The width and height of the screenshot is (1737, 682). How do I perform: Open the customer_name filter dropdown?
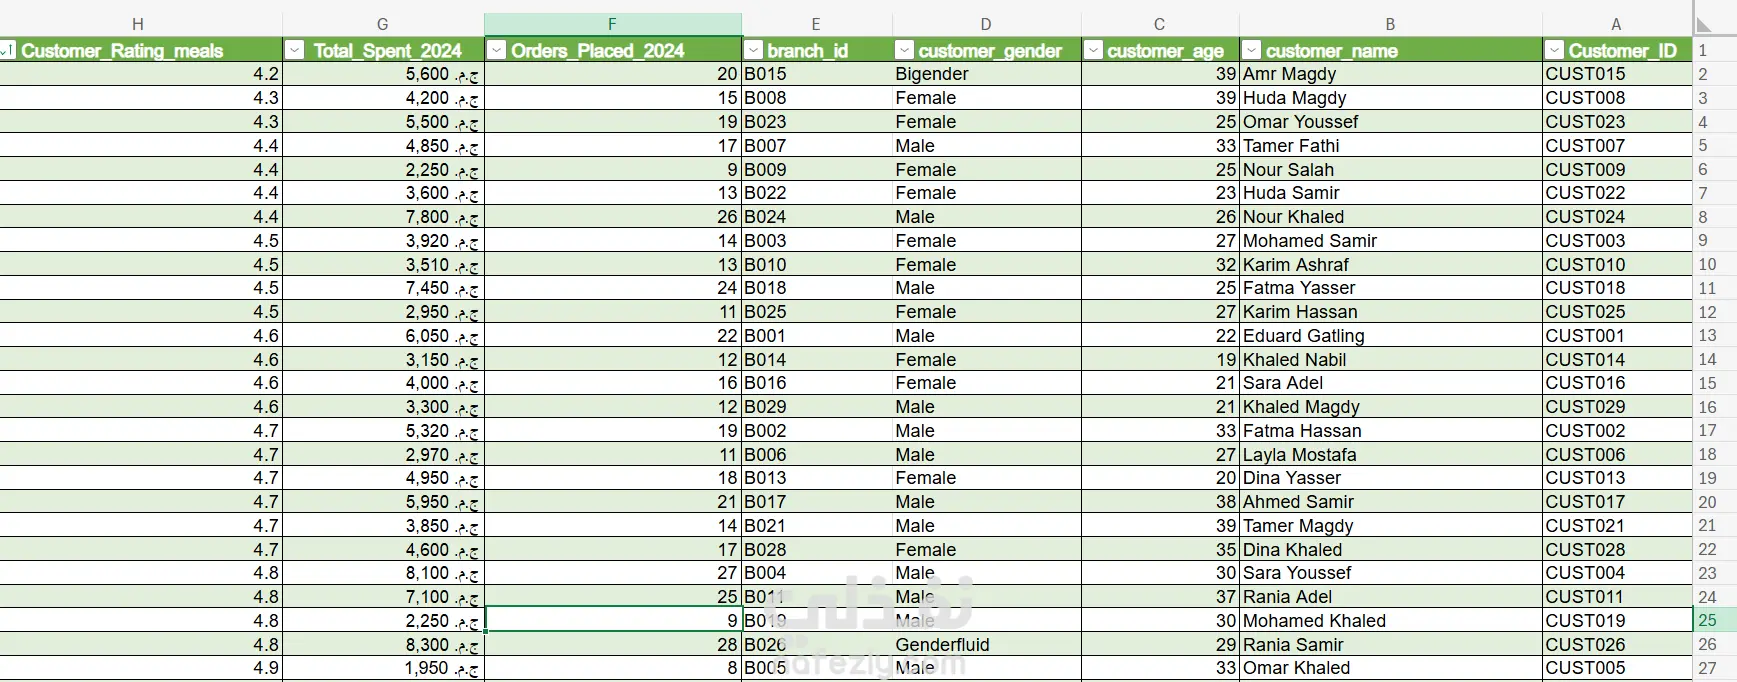(1251, 50)
